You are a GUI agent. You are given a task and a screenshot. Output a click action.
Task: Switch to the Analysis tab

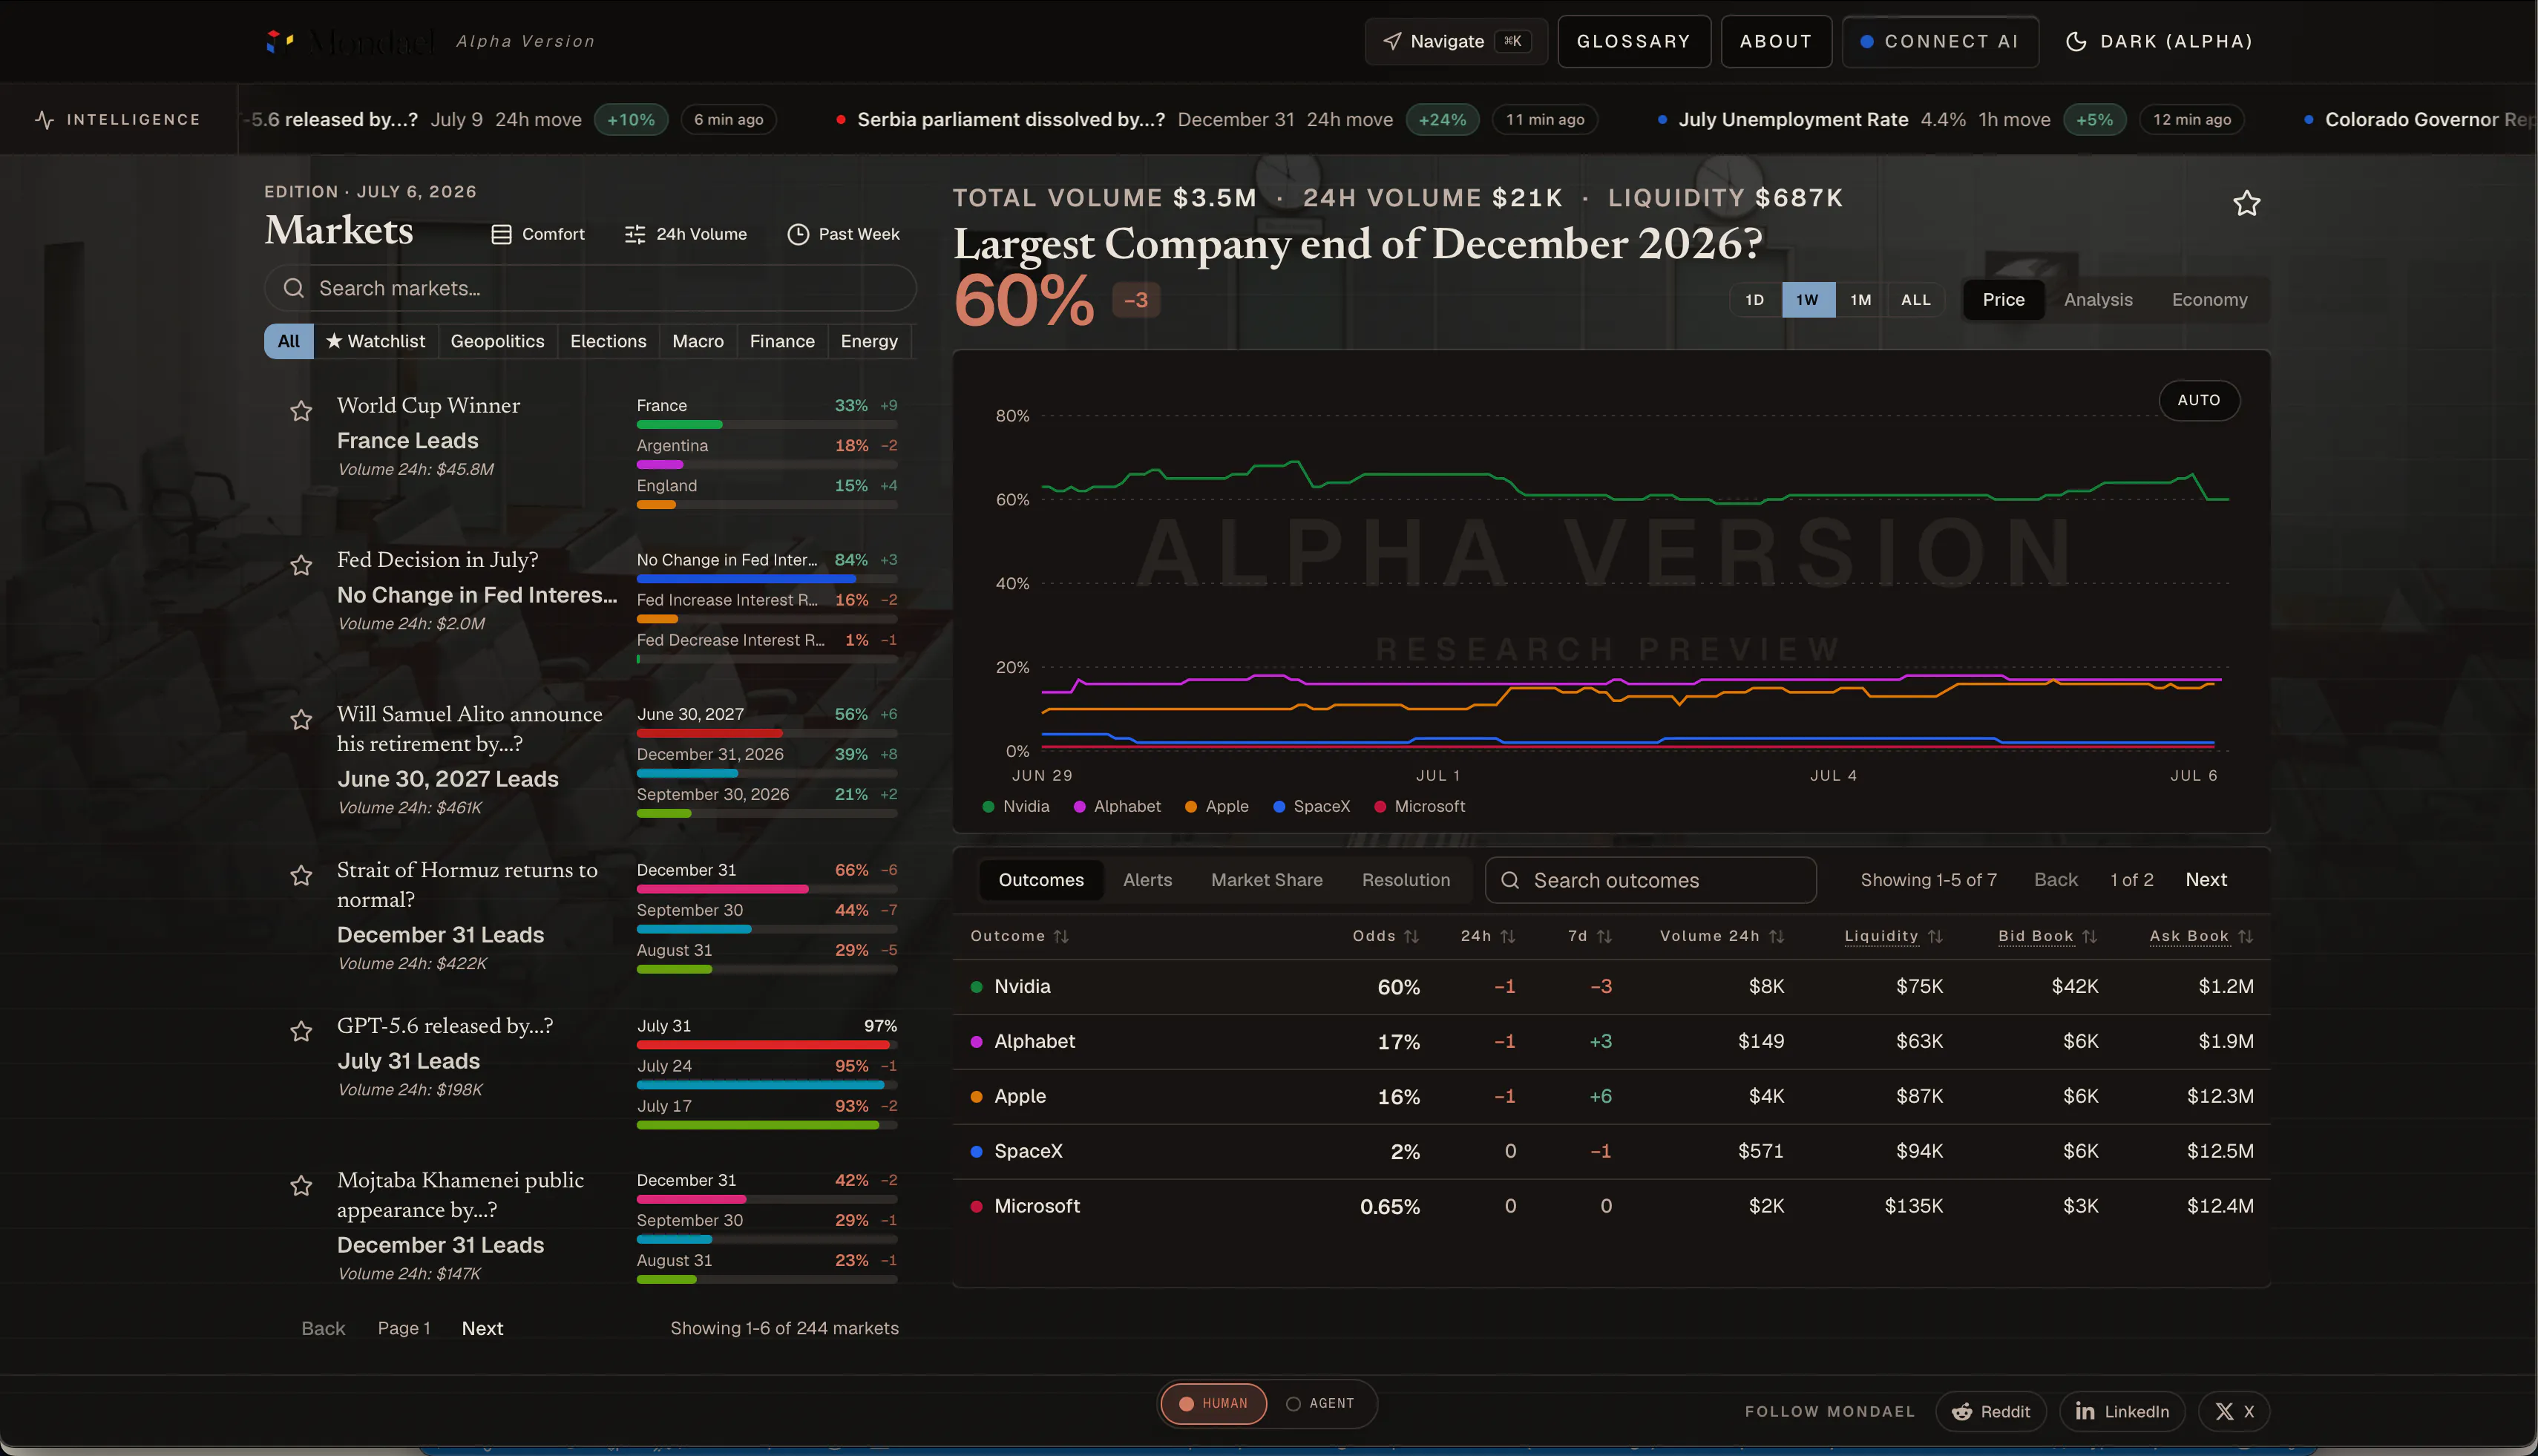point(2098,300)
